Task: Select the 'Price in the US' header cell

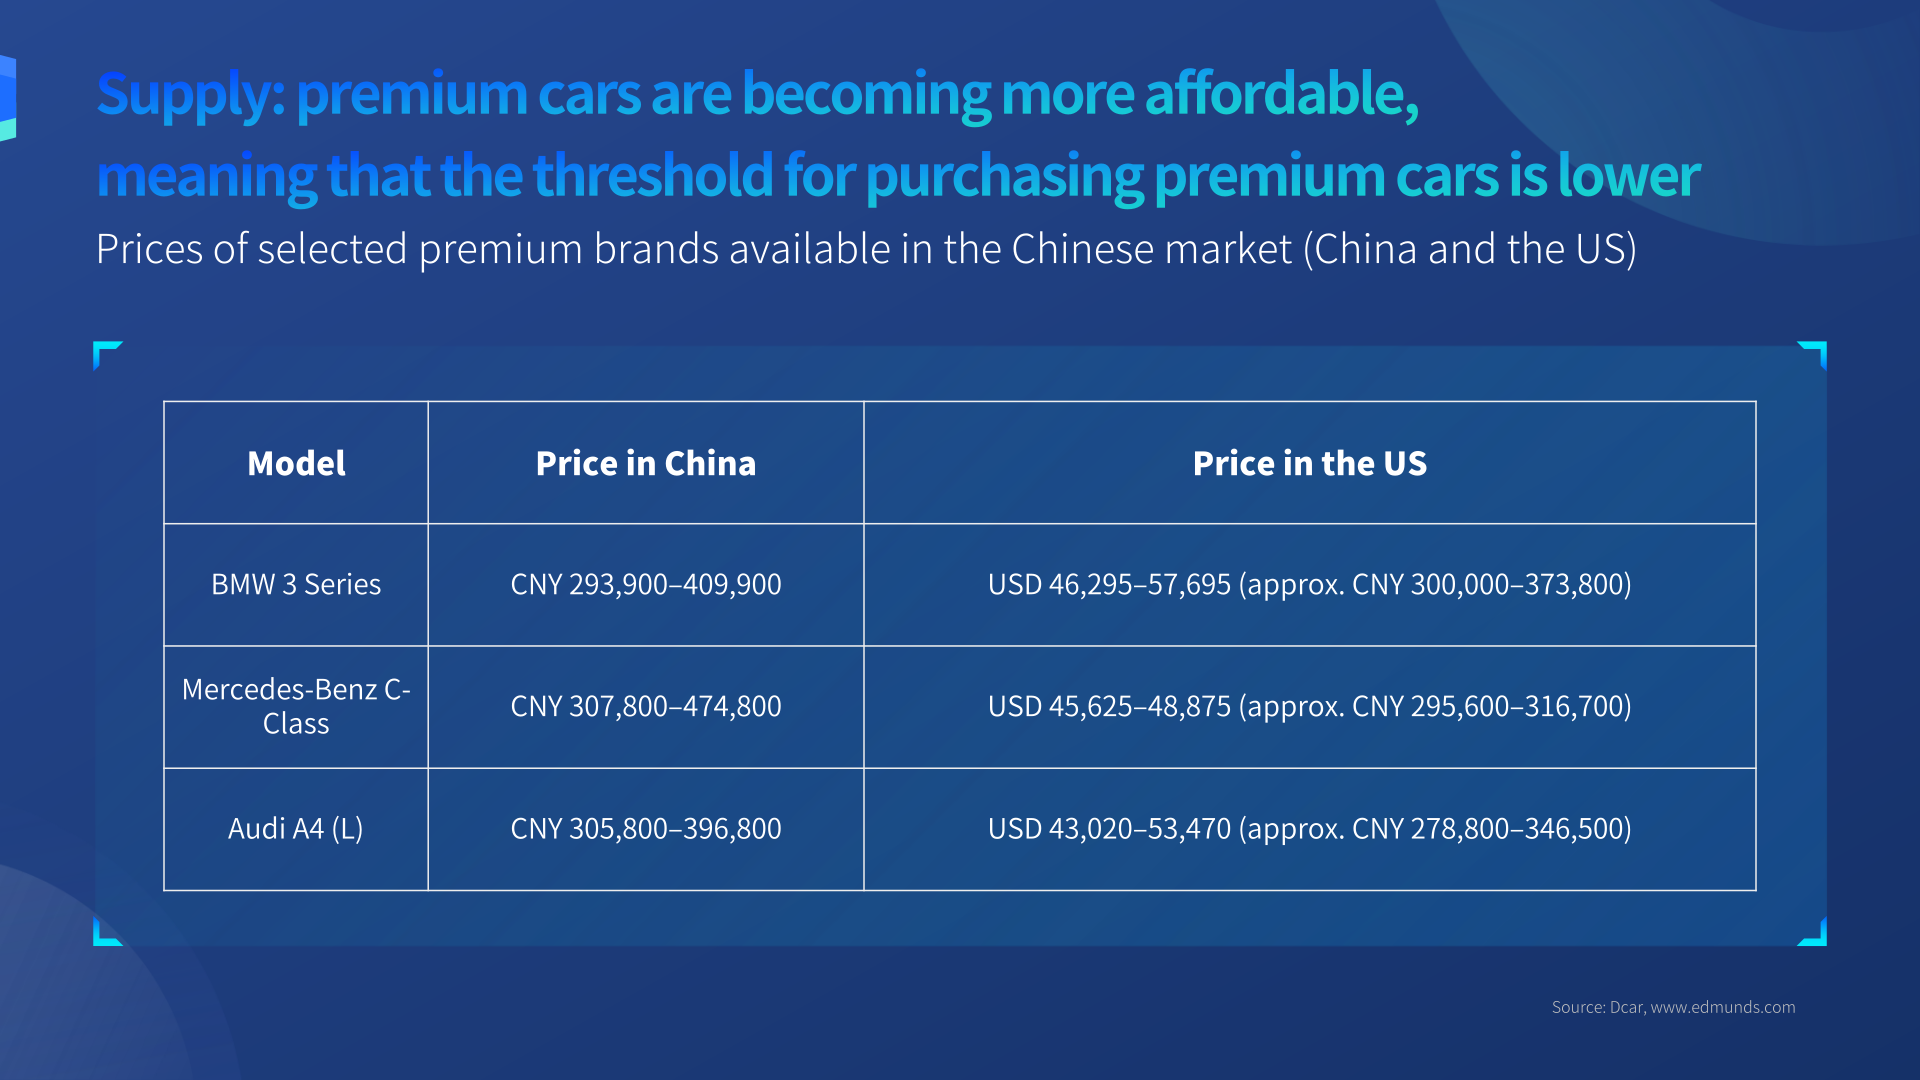Action: pos(1309,463)
